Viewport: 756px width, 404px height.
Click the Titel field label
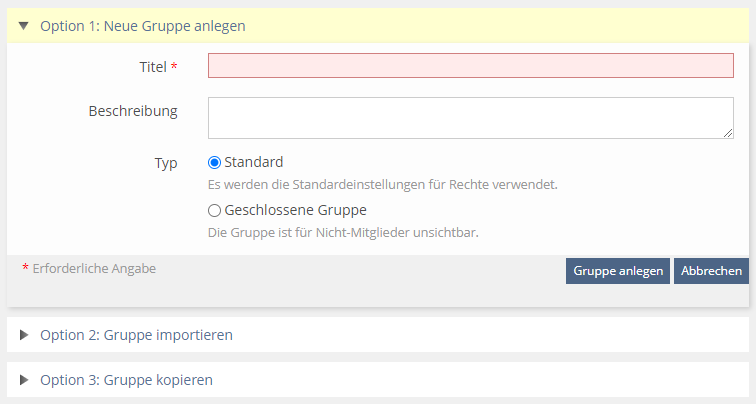click(x=153, y=67)
